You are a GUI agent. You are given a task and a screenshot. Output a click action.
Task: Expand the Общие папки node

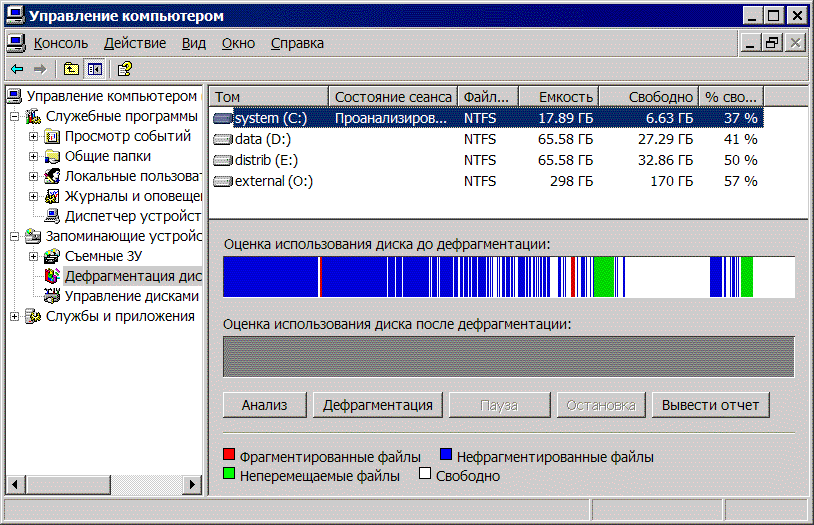33,156
